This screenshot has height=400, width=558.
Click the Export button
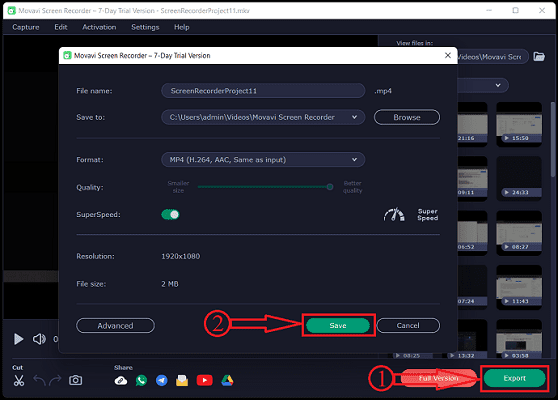pyautogui.click(x=514, y=378)
